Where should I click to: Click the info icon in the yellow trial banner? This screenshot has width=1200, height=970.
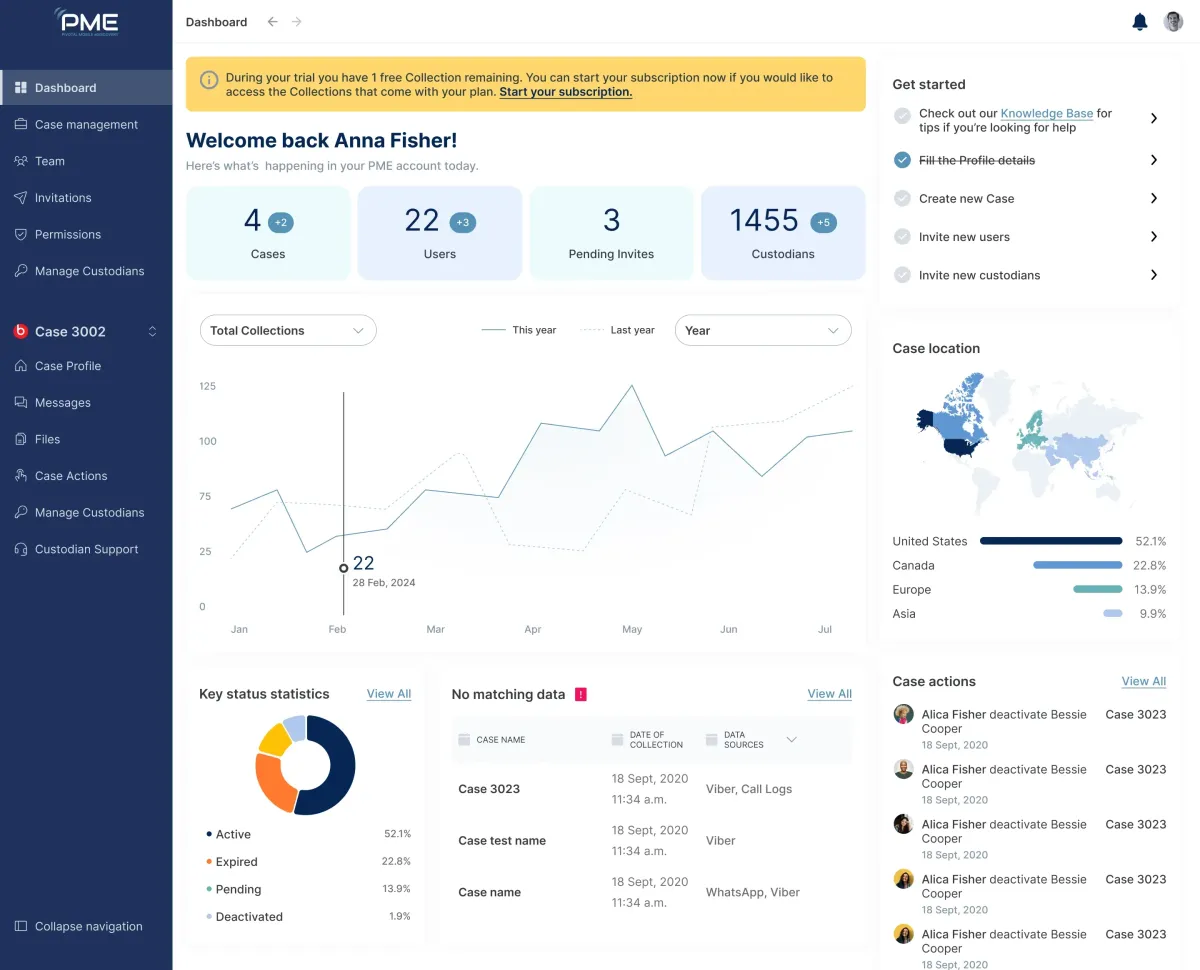tap(209, 80)
